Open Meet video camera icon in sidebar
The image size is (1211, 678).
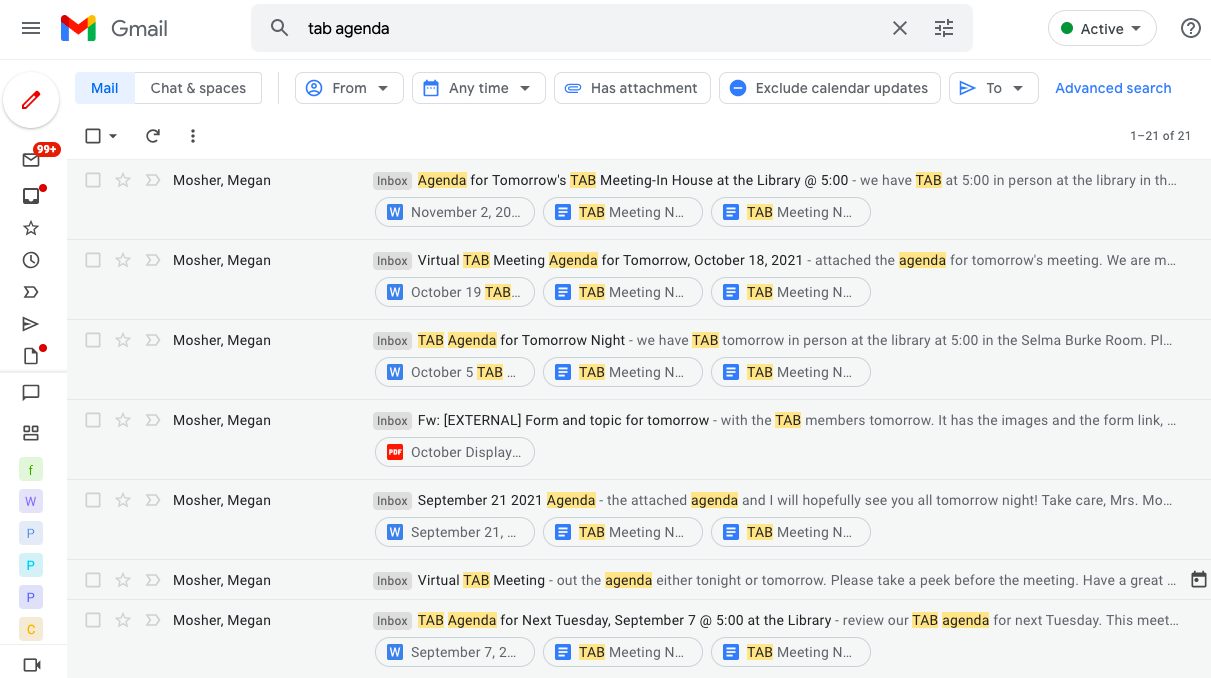point(31,665)
